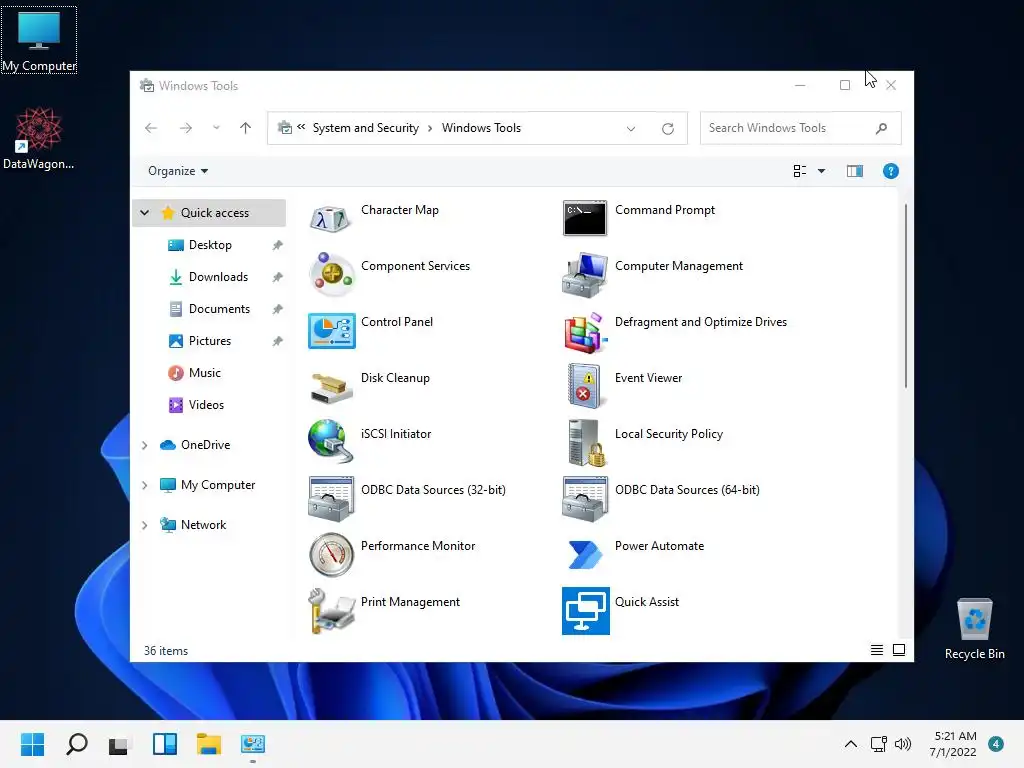
Task: Select the DataWagon desktop shortcut
Action: [x=39, y=138]
